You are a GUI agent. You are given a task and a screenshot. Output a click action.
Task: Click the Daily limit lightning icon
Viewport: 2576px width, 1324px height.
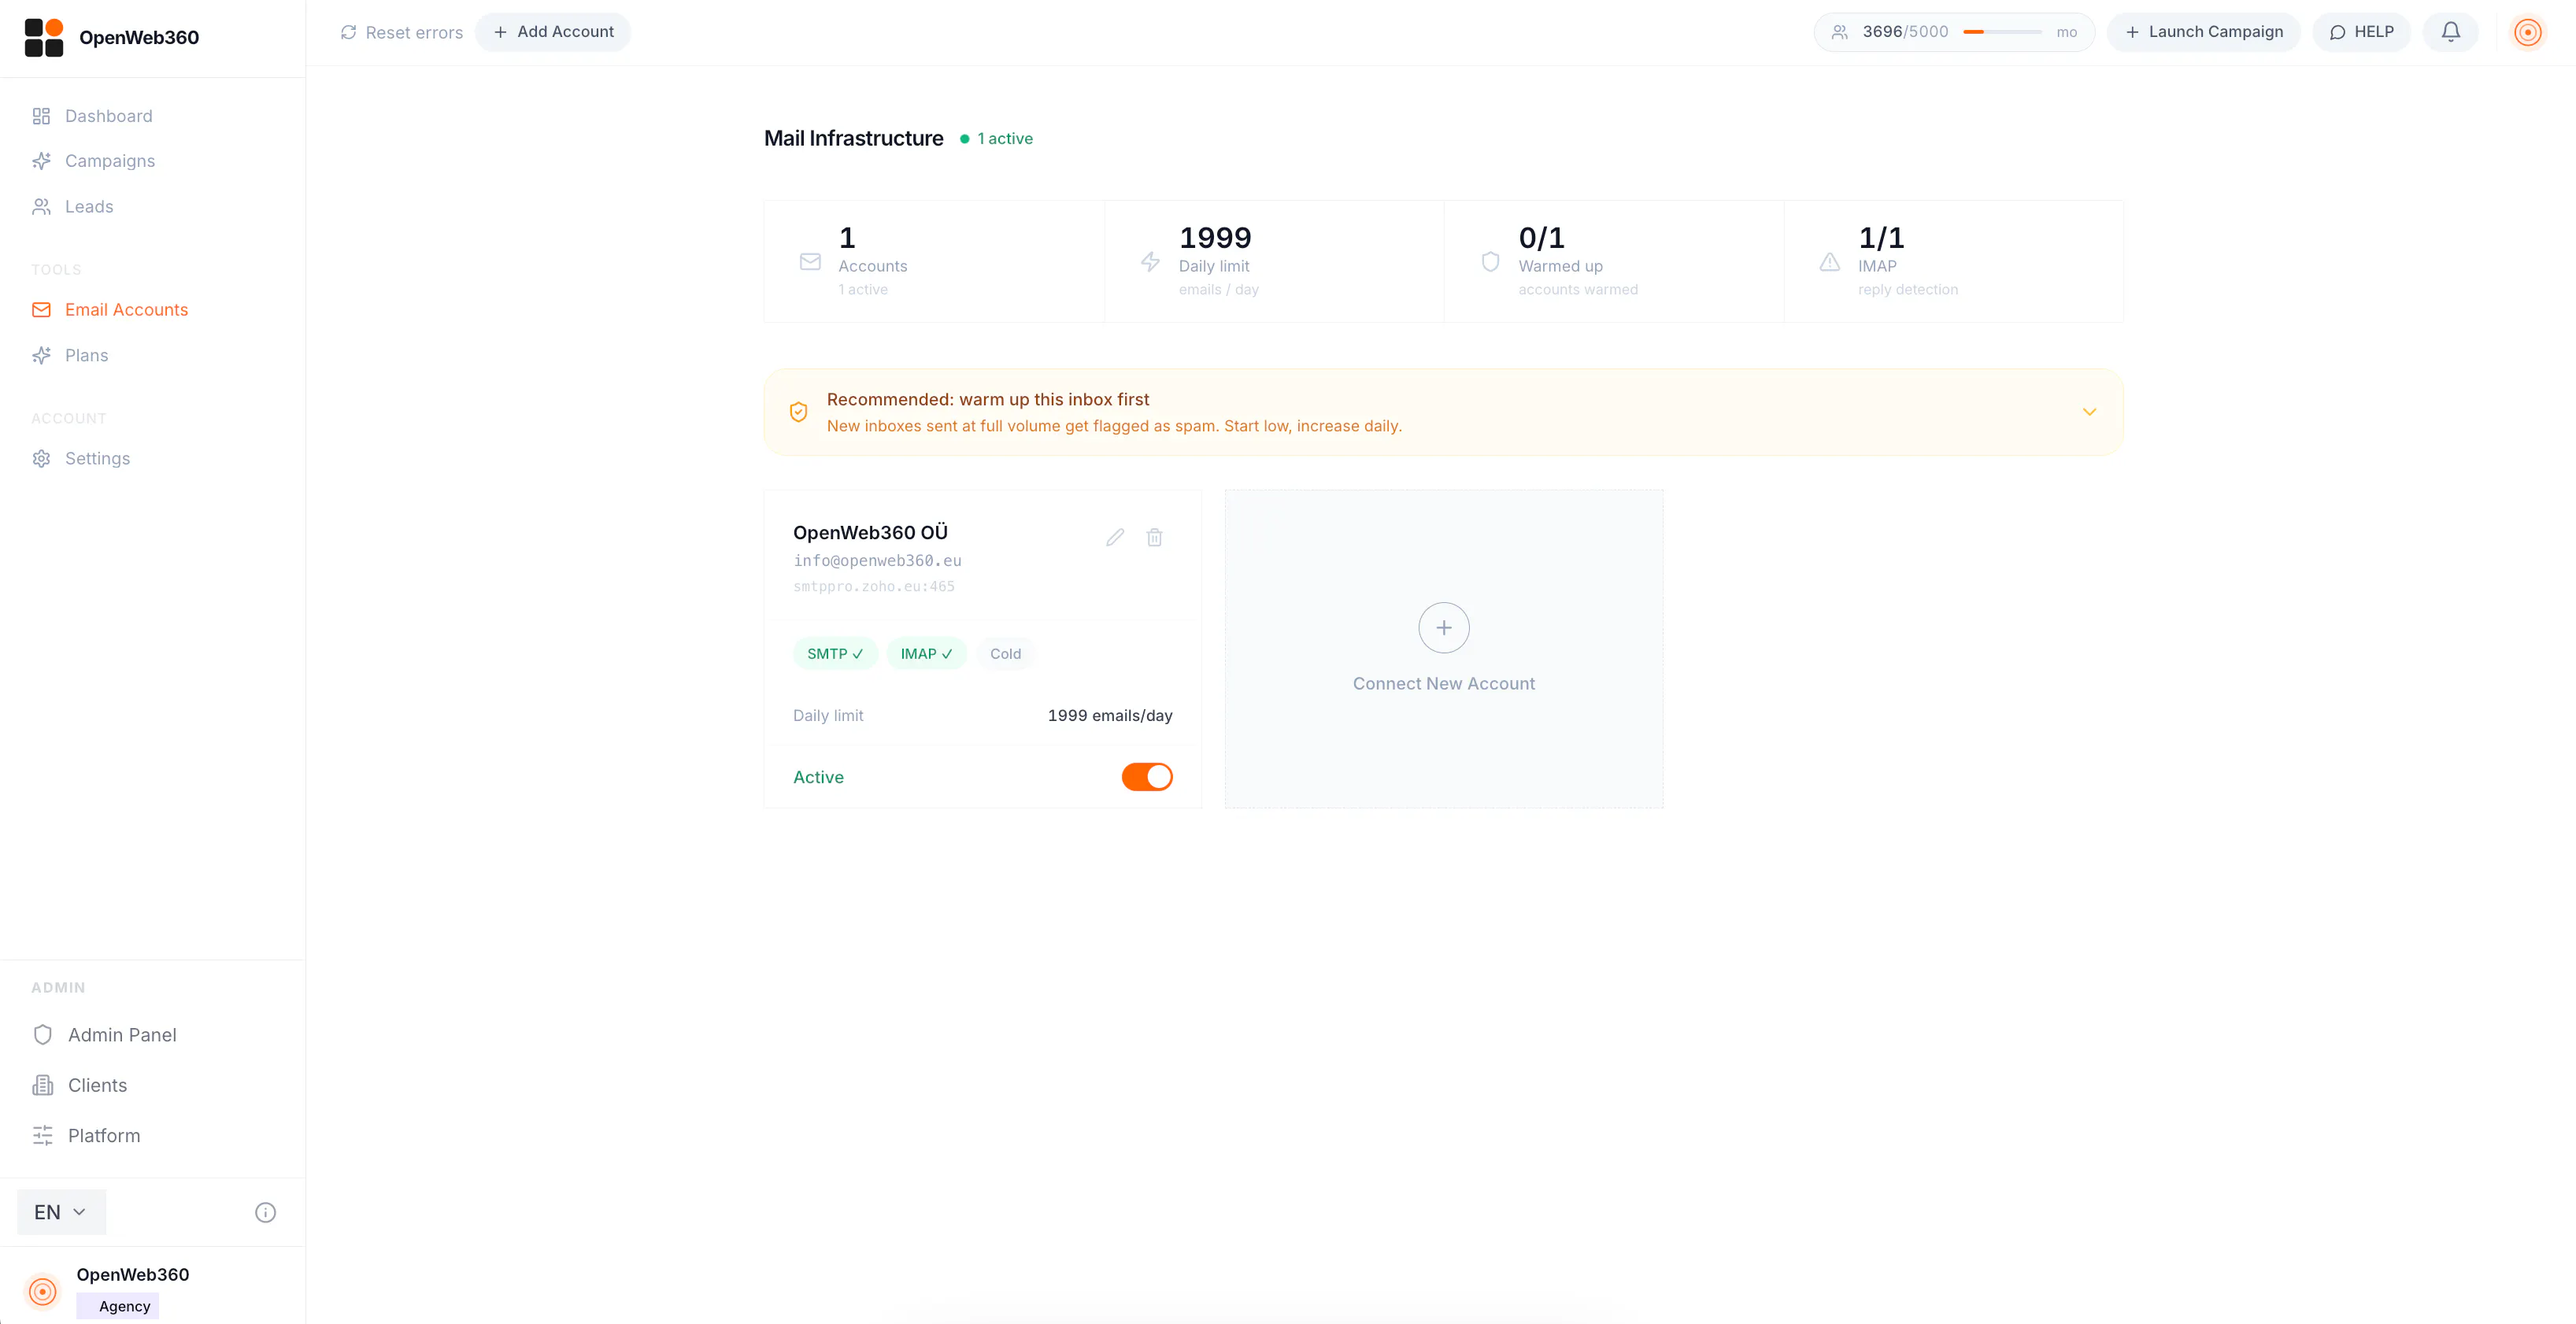[1150, 262]
